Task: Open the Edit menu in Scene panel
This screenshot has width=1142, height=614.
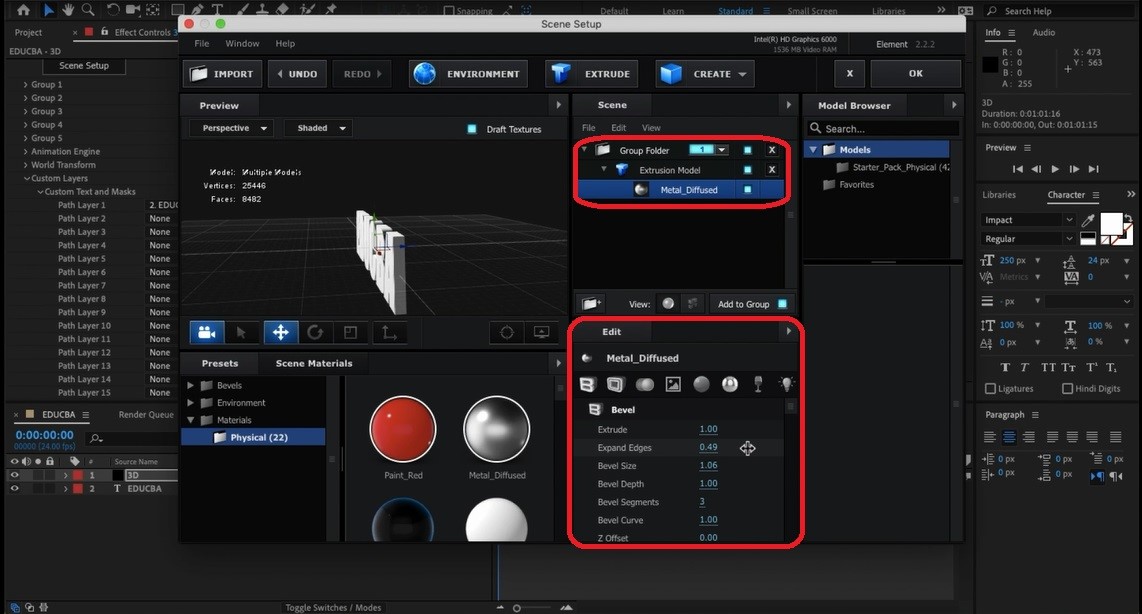Action: coord(618,127)
